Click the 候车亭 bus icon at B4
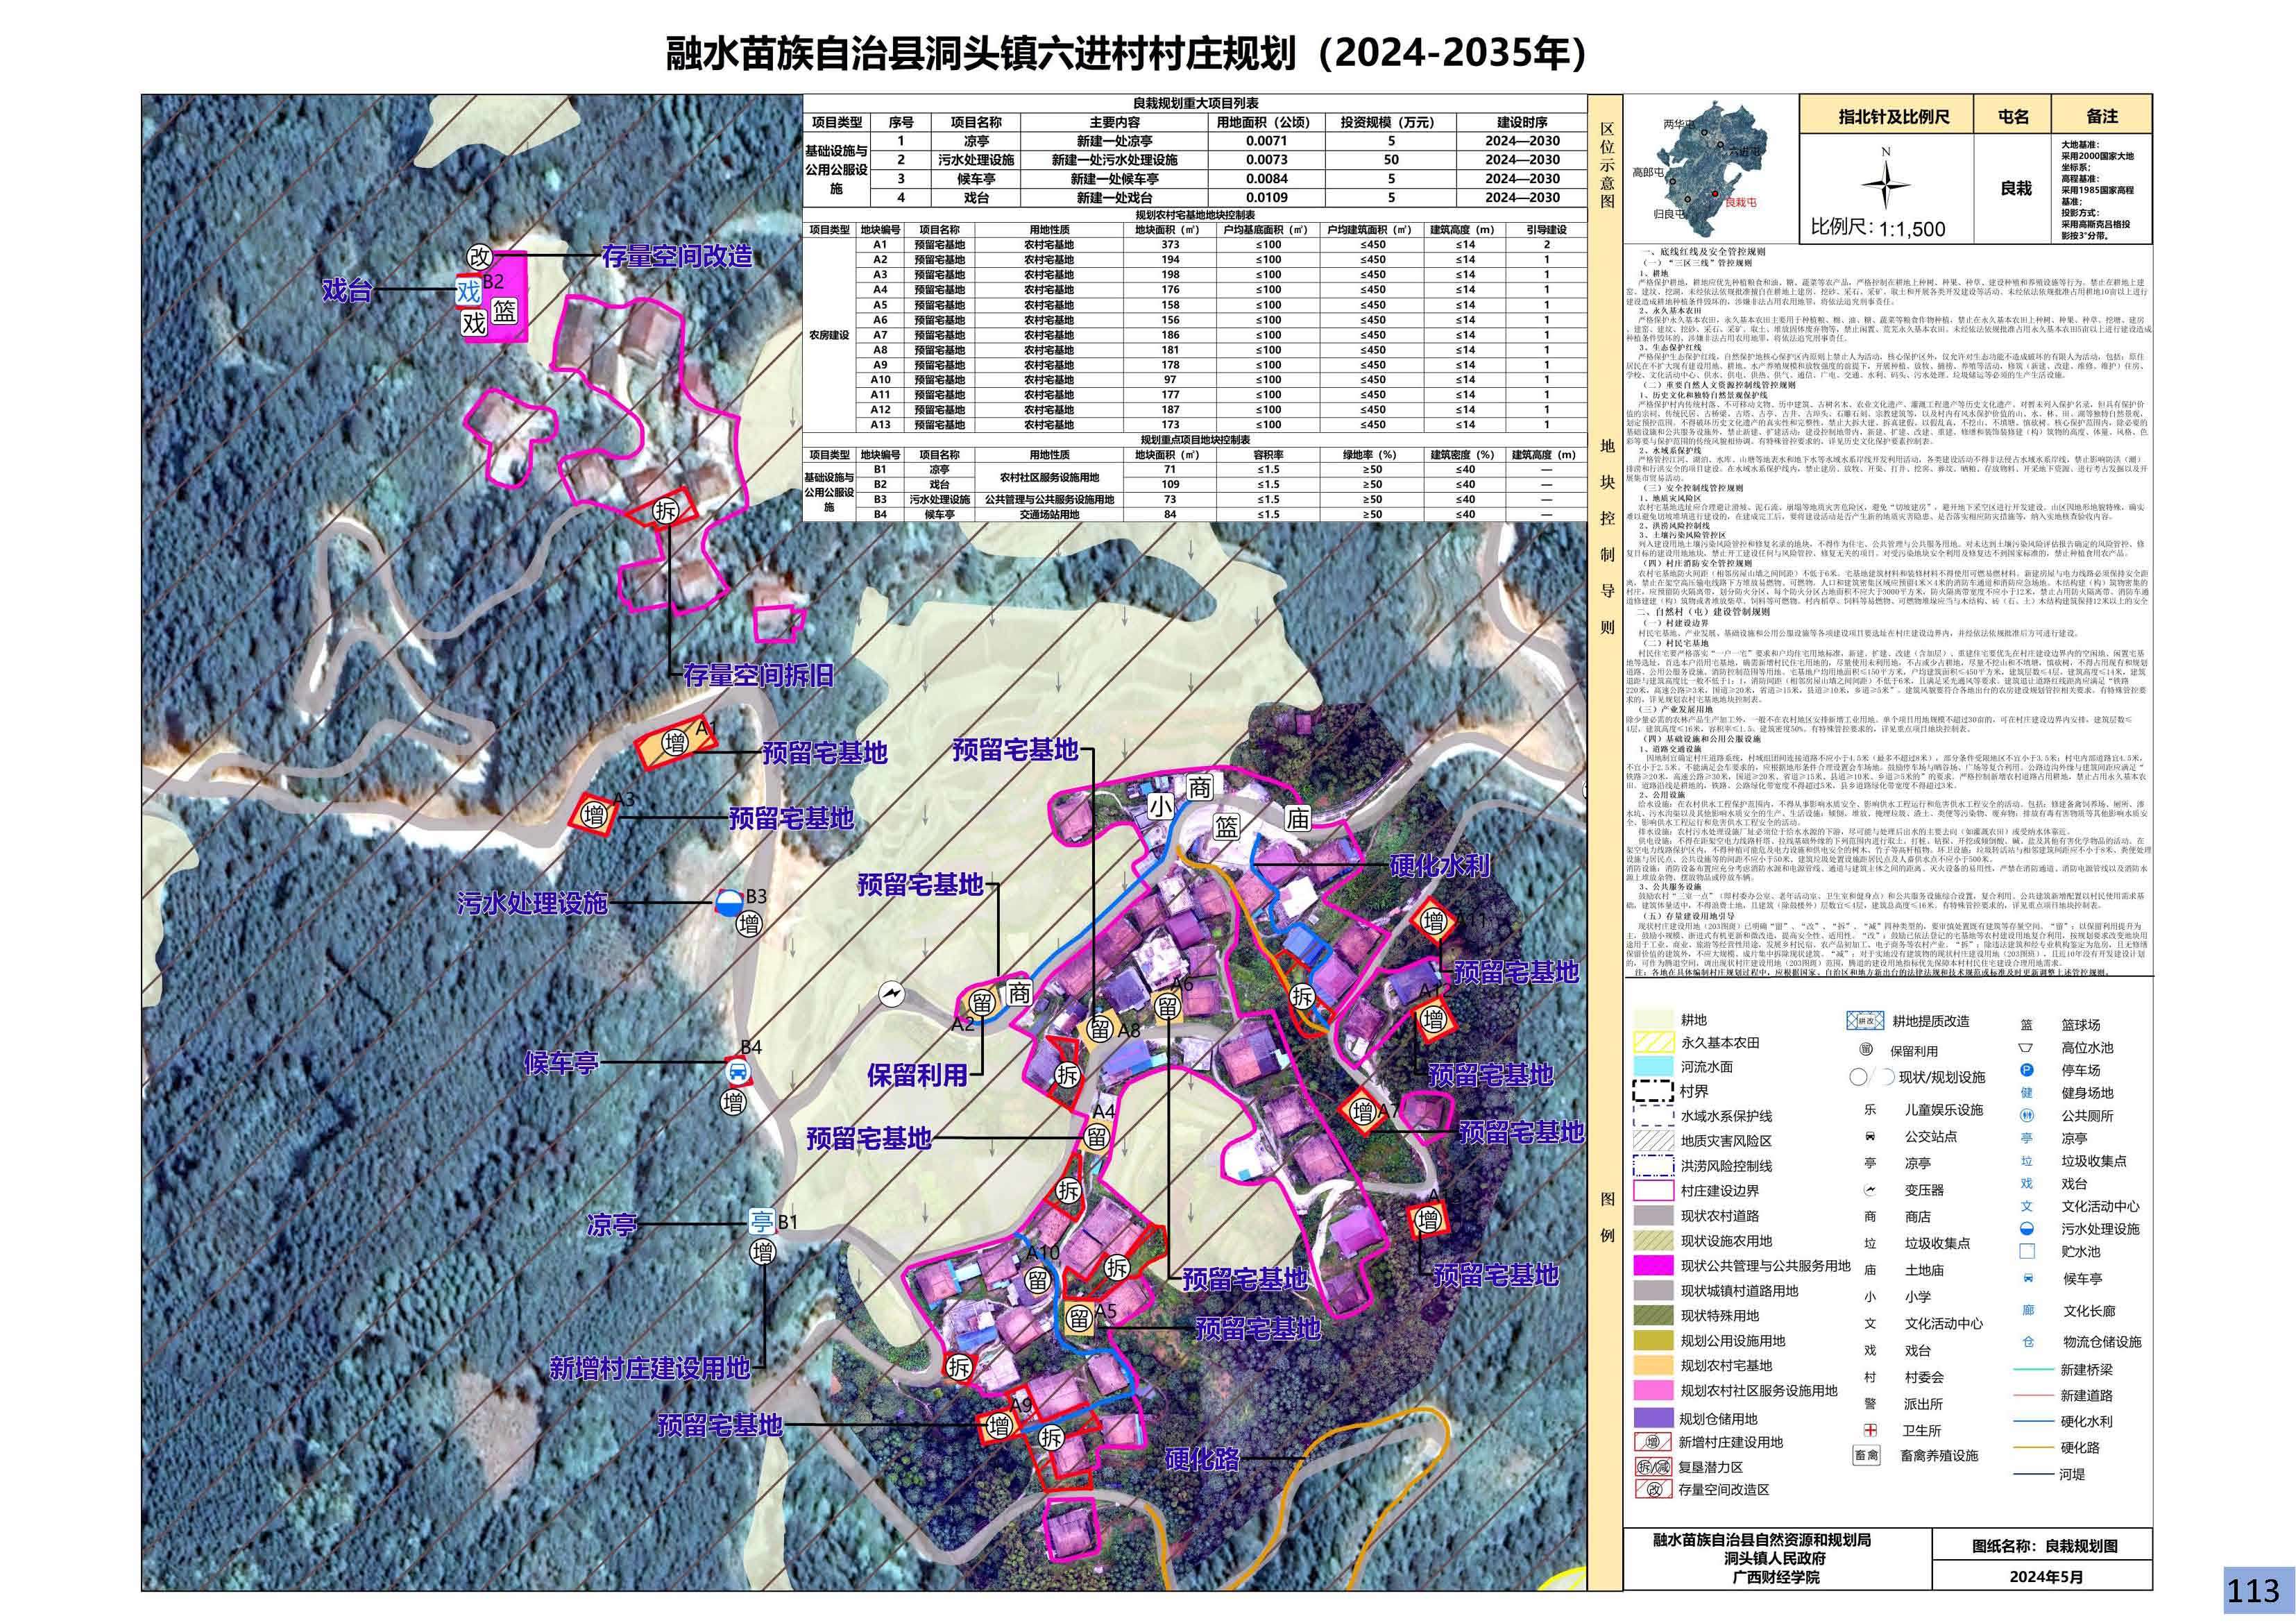 click(x=737, y=1073)
